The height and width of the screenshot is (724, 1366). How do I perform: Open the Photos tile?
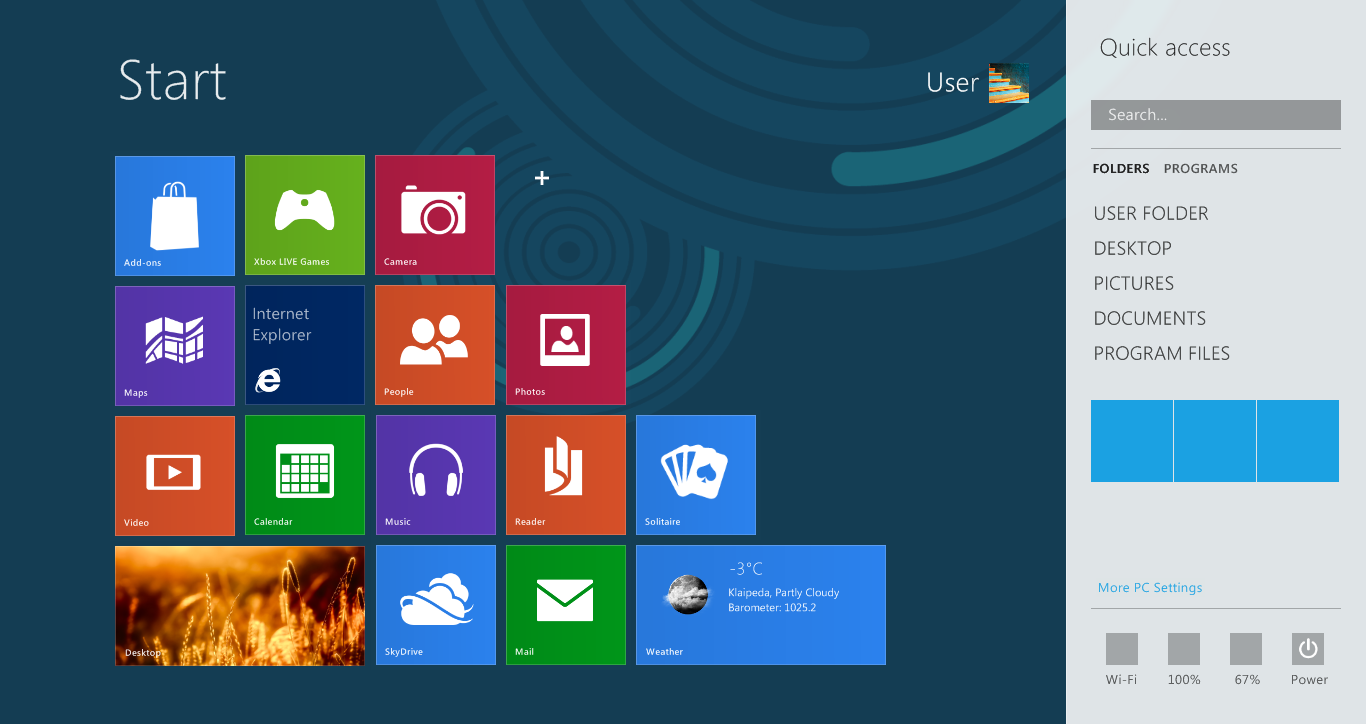(x=566, y=345)
